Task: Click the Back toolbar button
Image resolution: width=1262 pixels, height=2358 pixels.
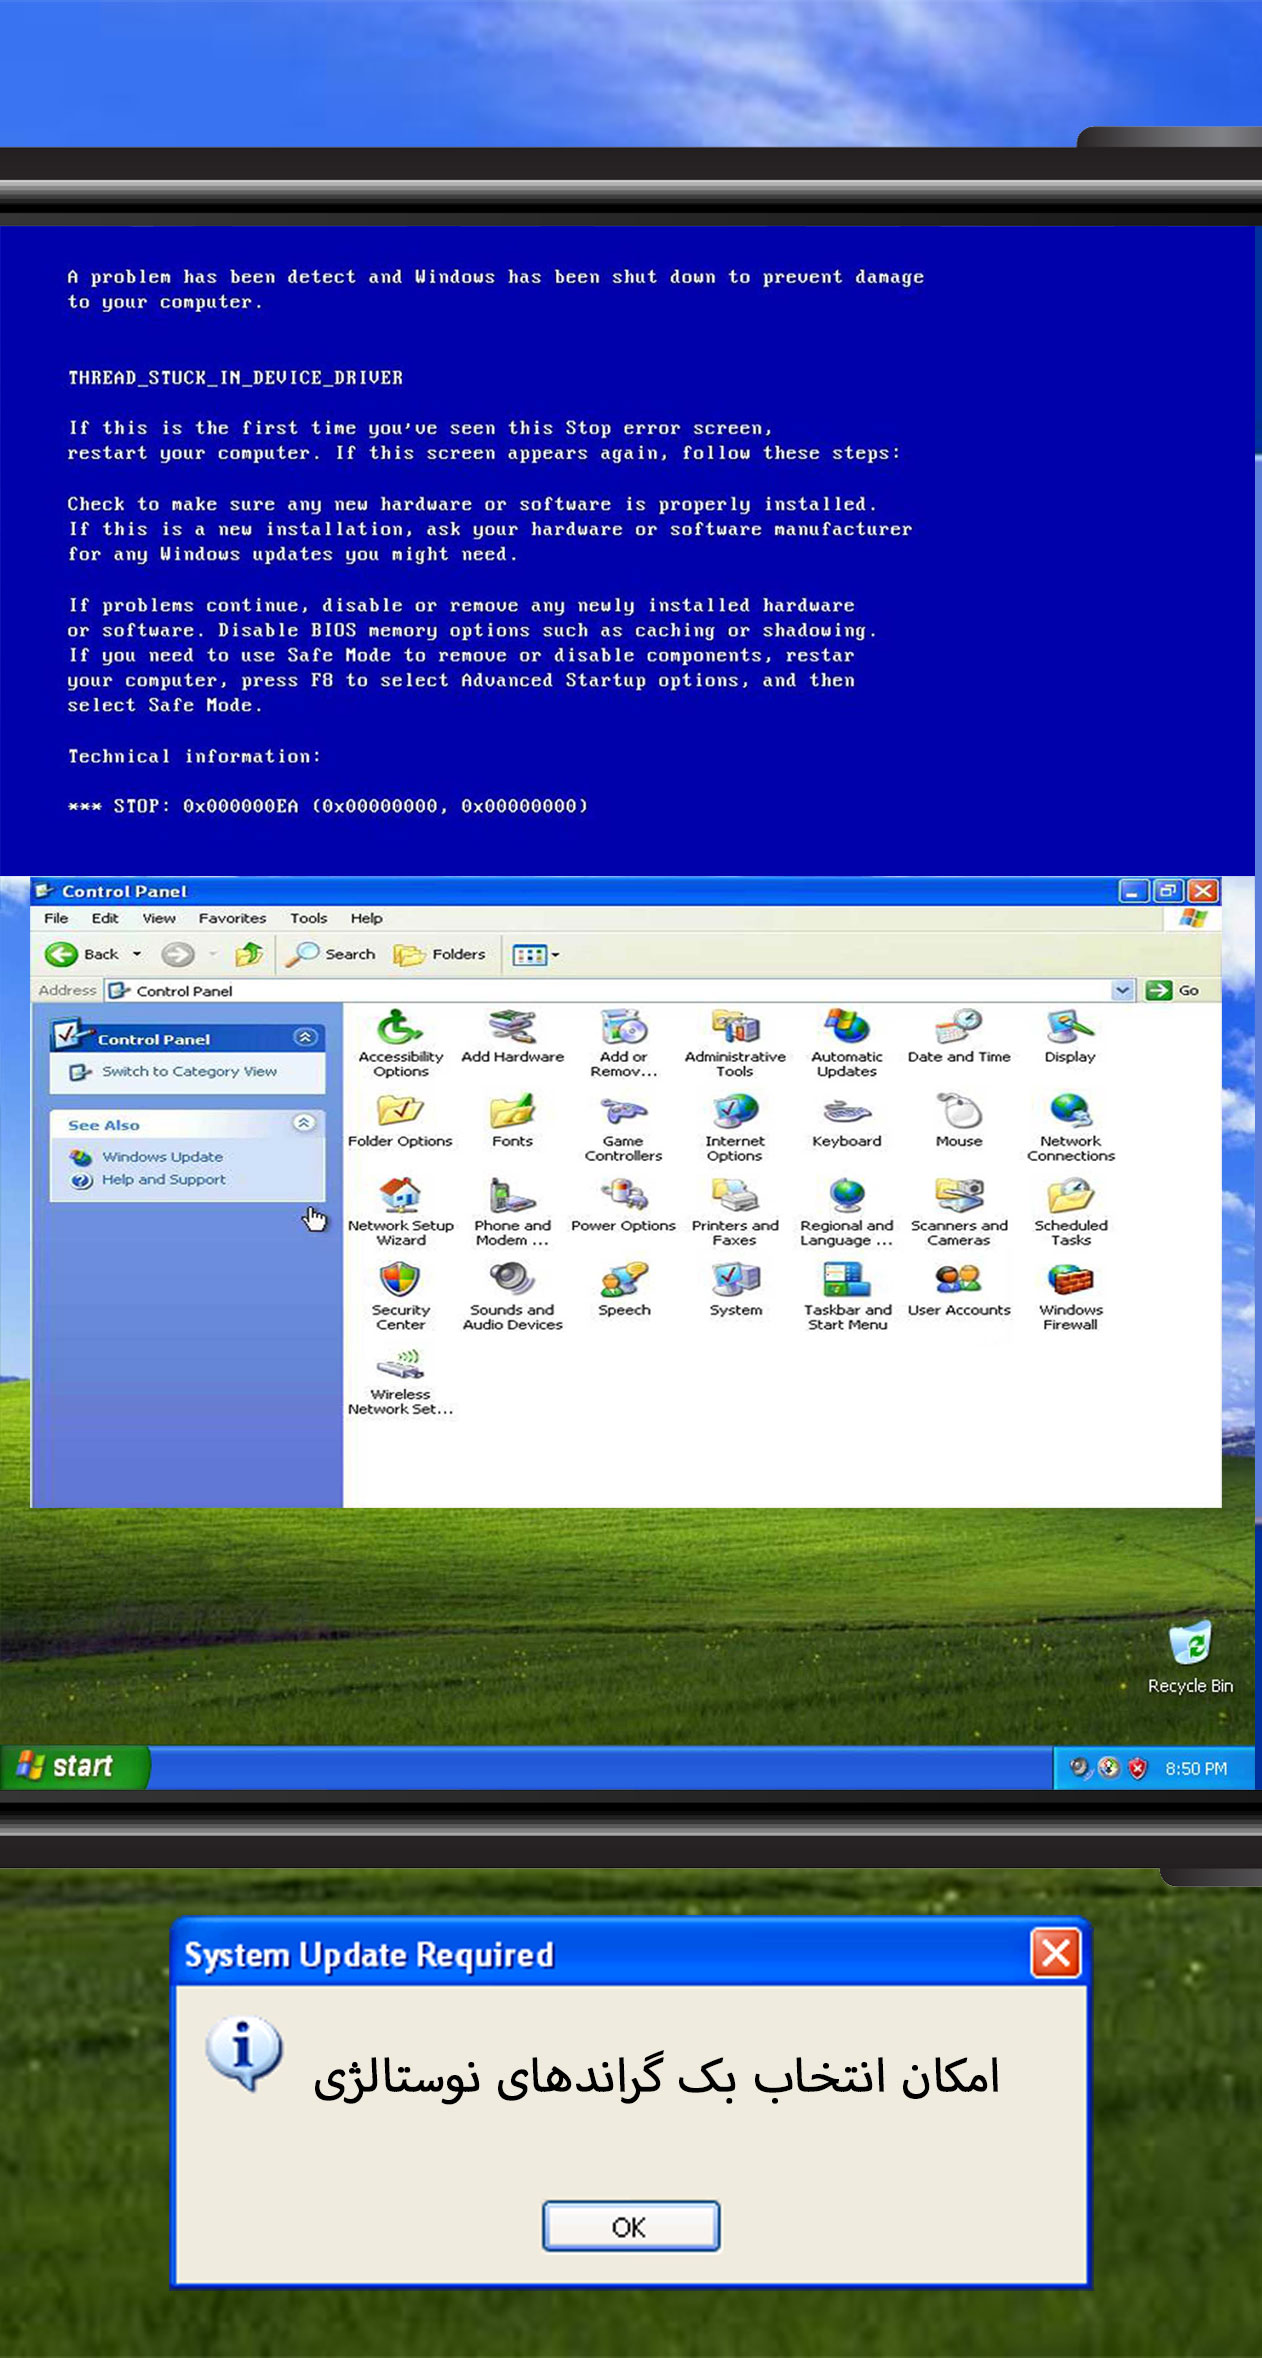Action: click(x=83, y=955)
